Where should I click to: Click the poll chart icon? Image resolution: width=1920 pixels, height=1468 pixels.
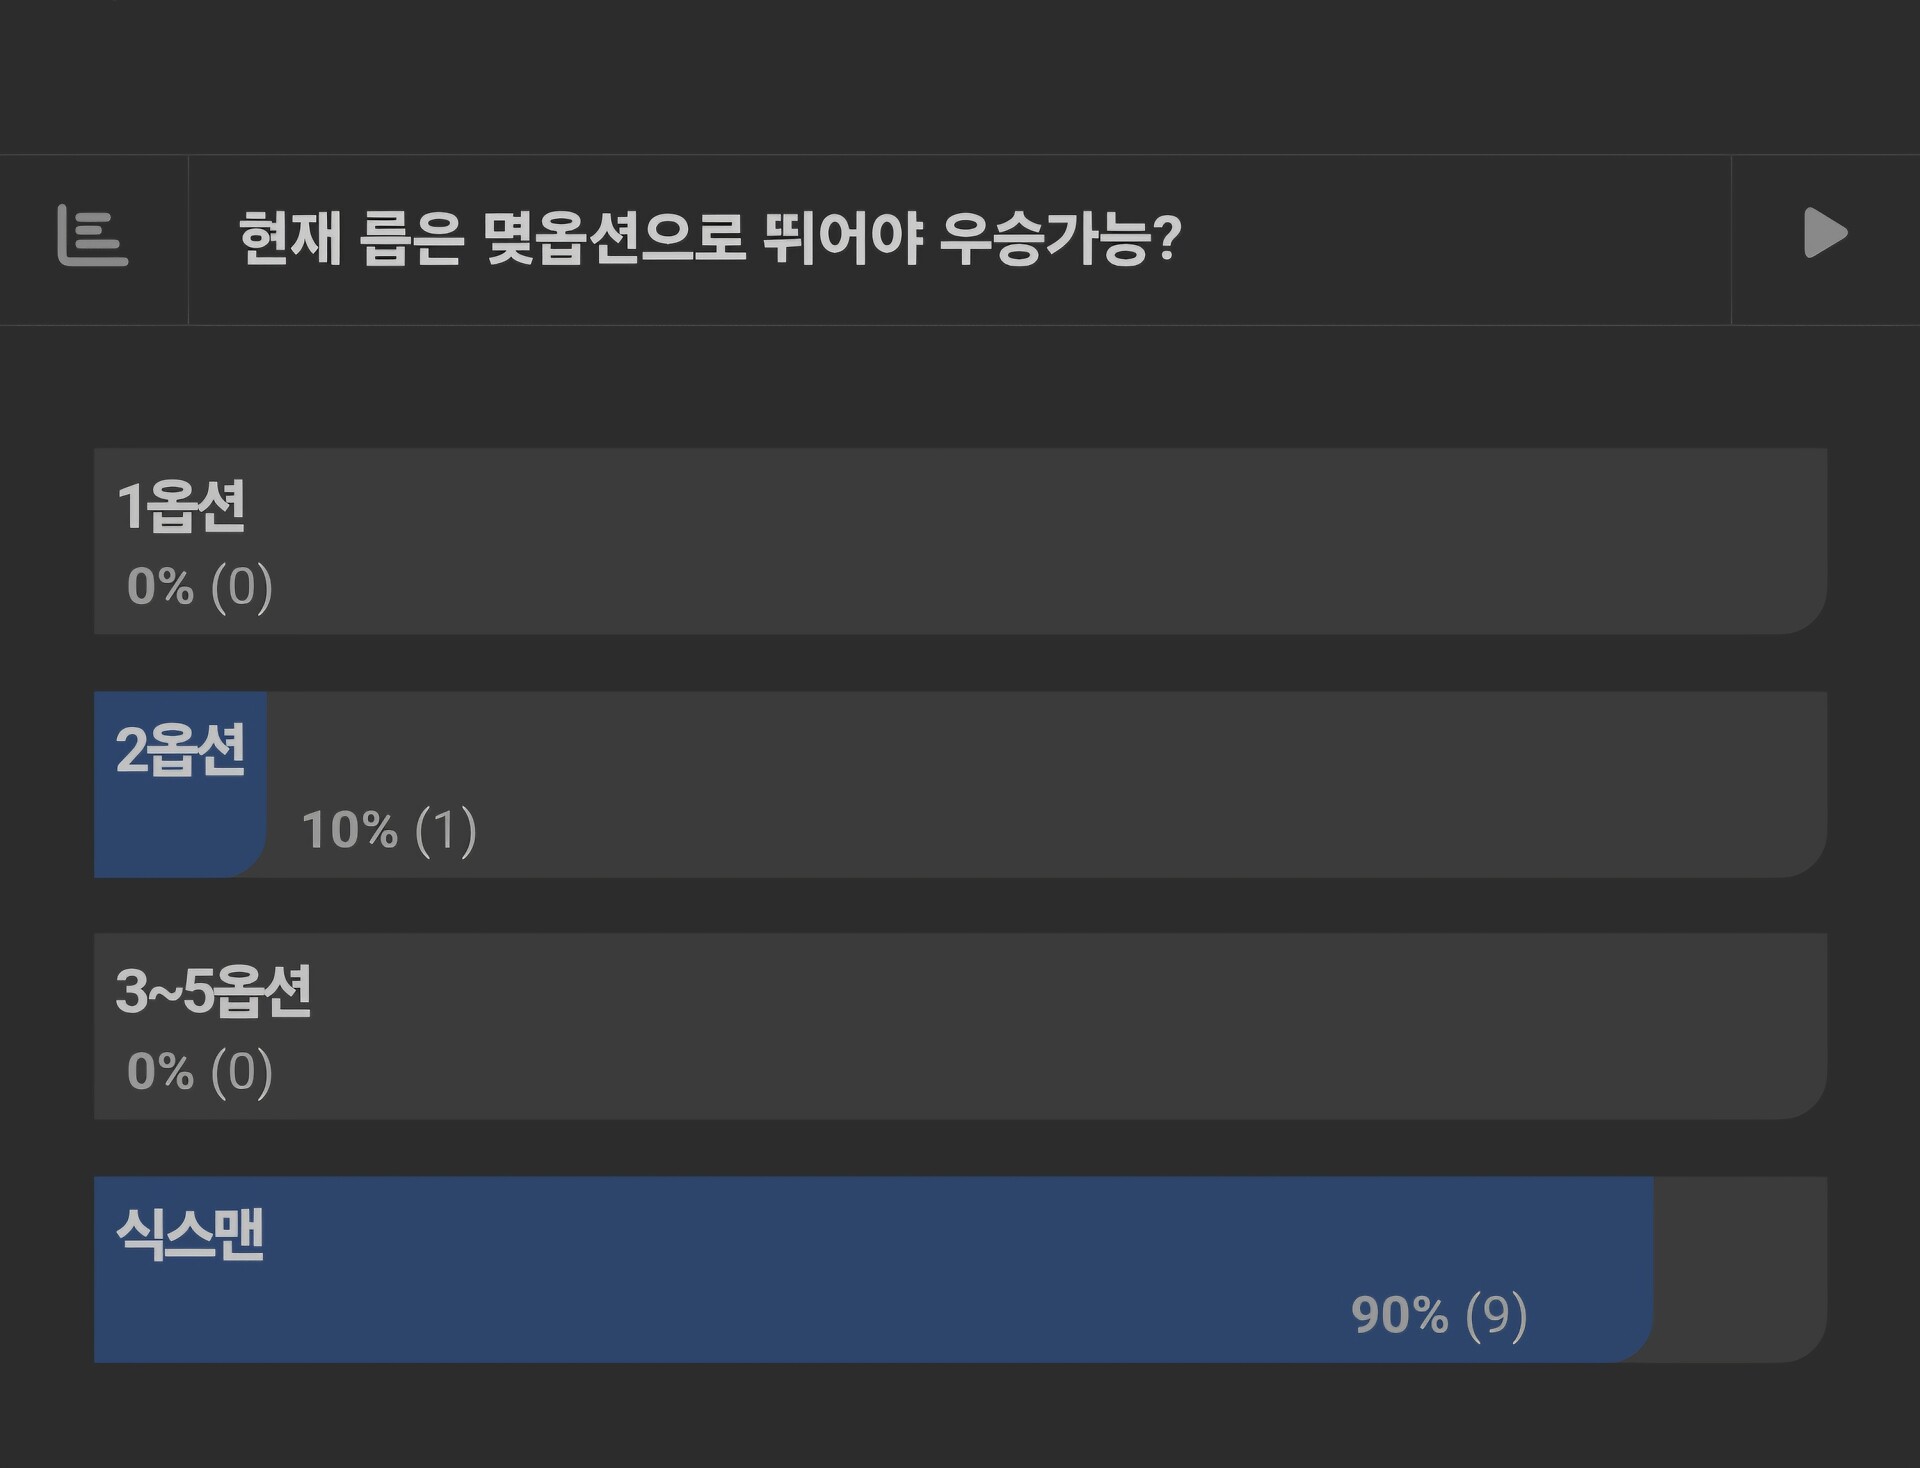click(x=93, y=236)
